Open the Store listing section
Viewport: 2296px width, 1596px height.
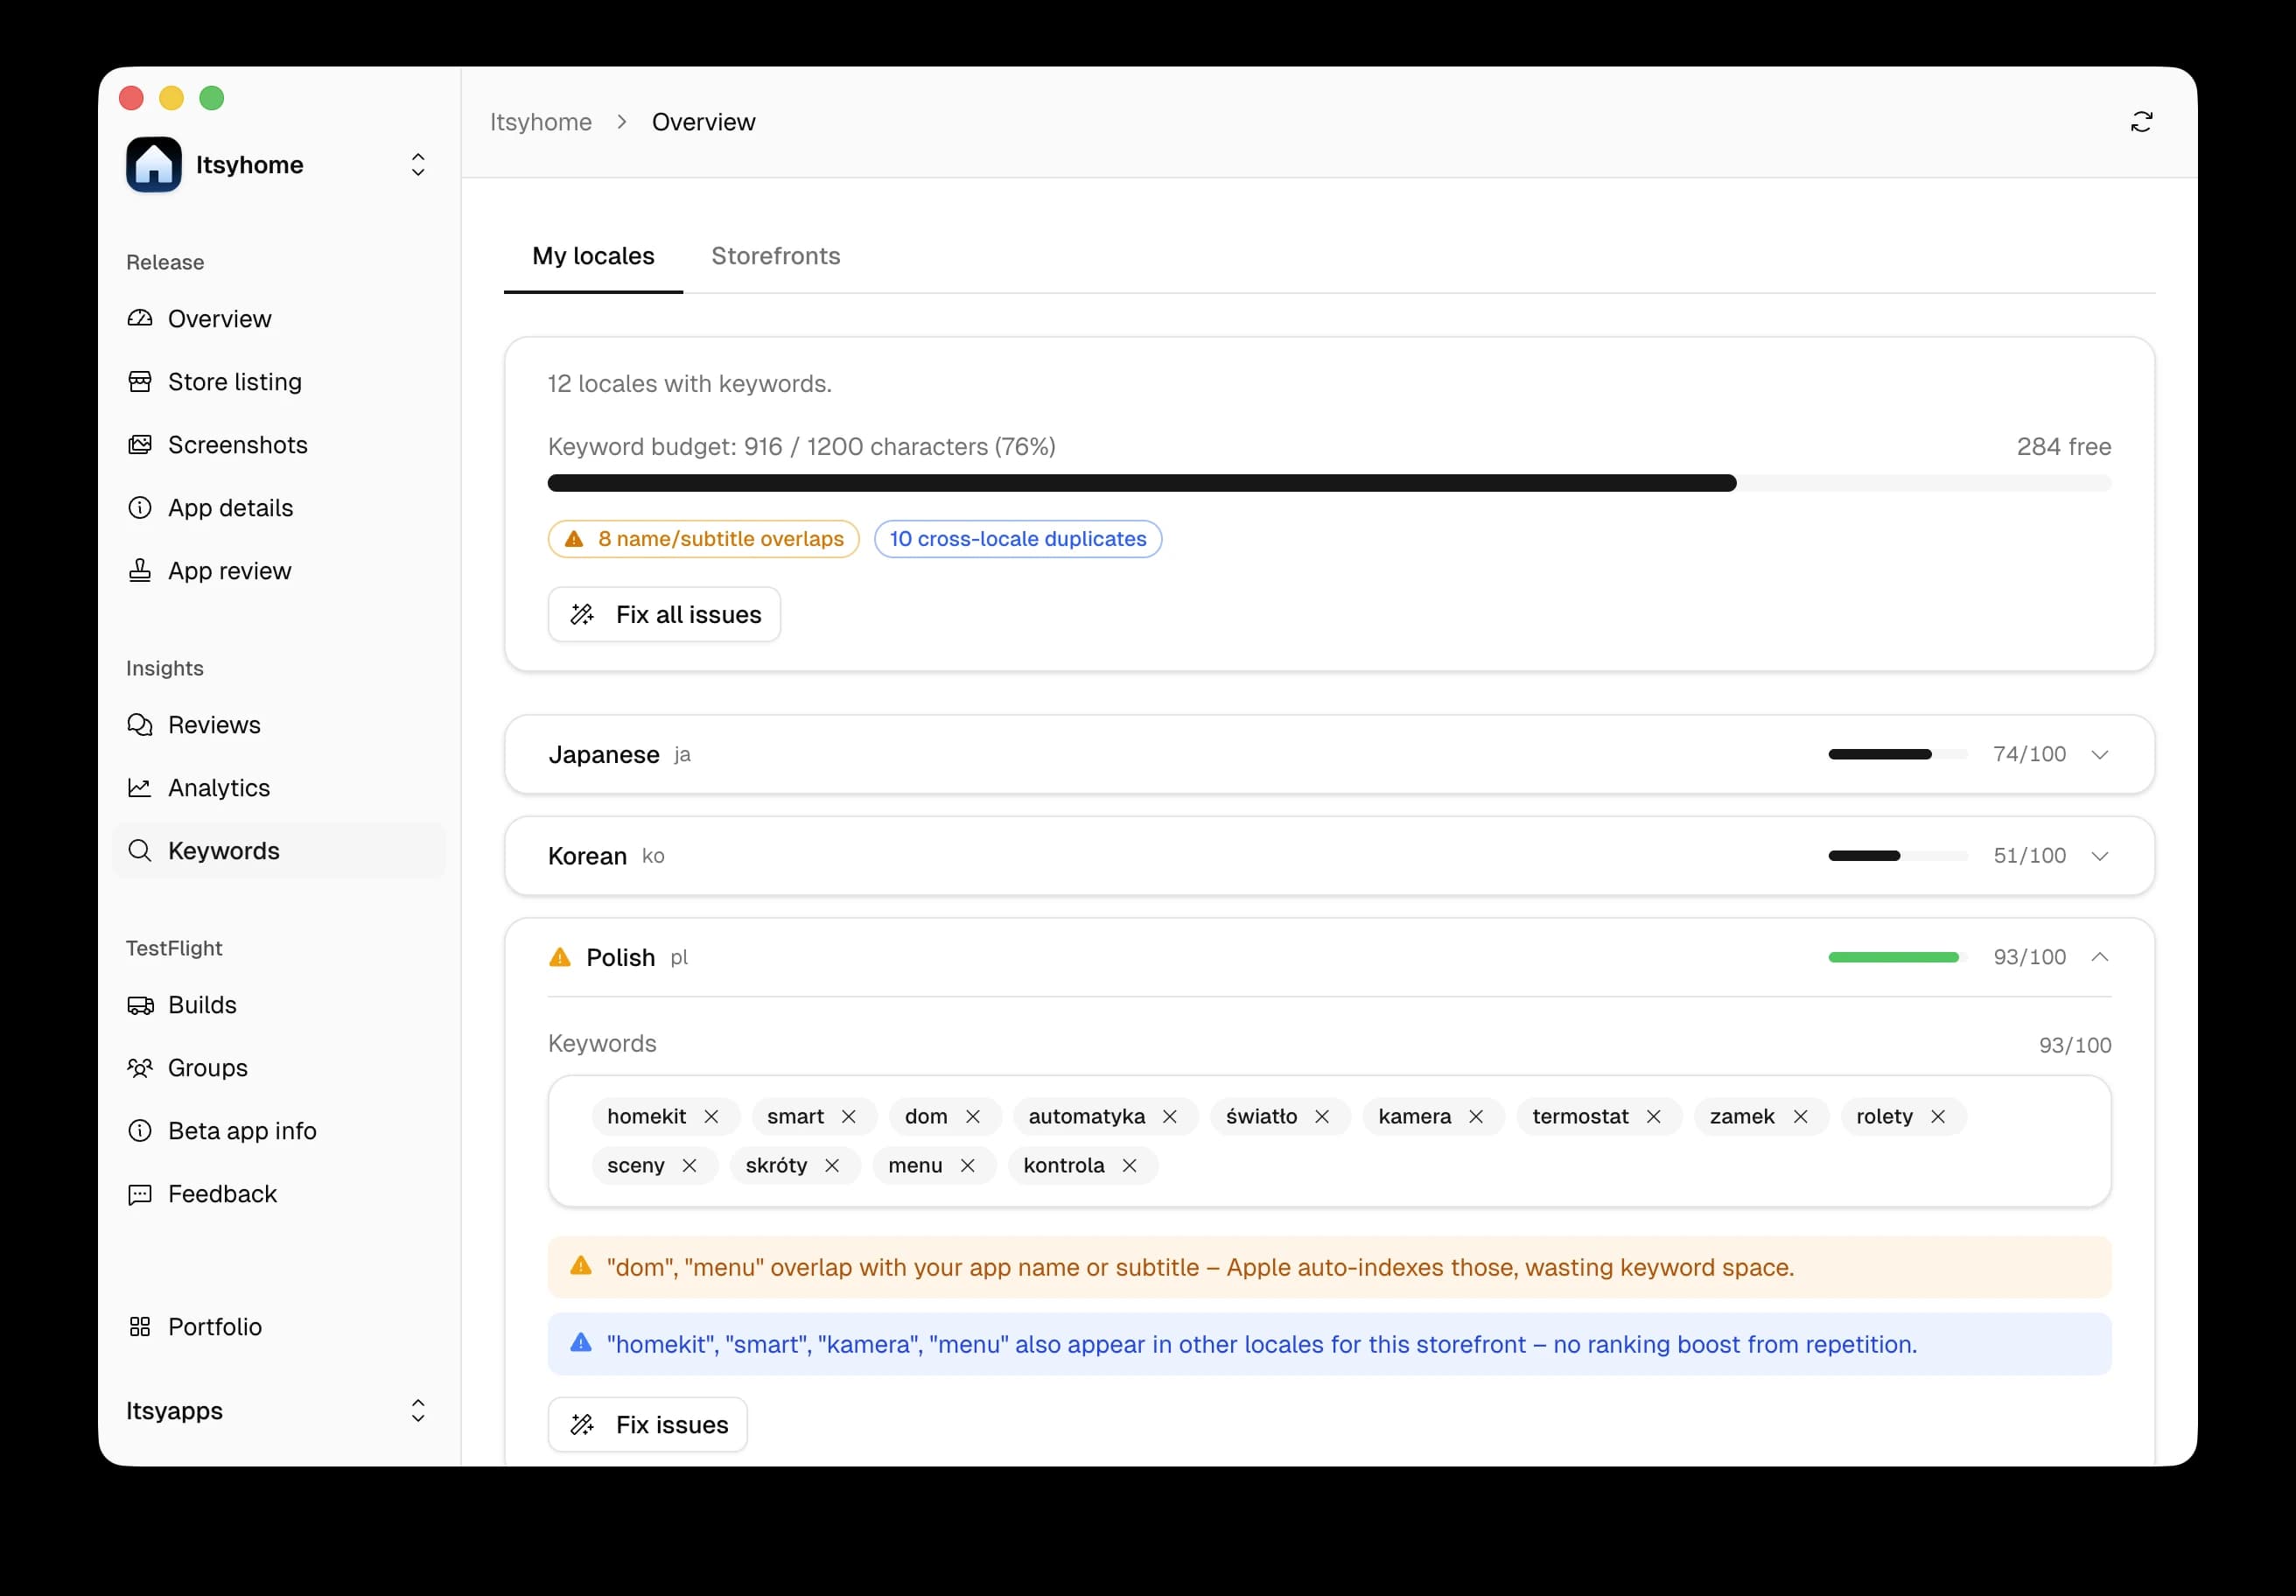[234, 381]
